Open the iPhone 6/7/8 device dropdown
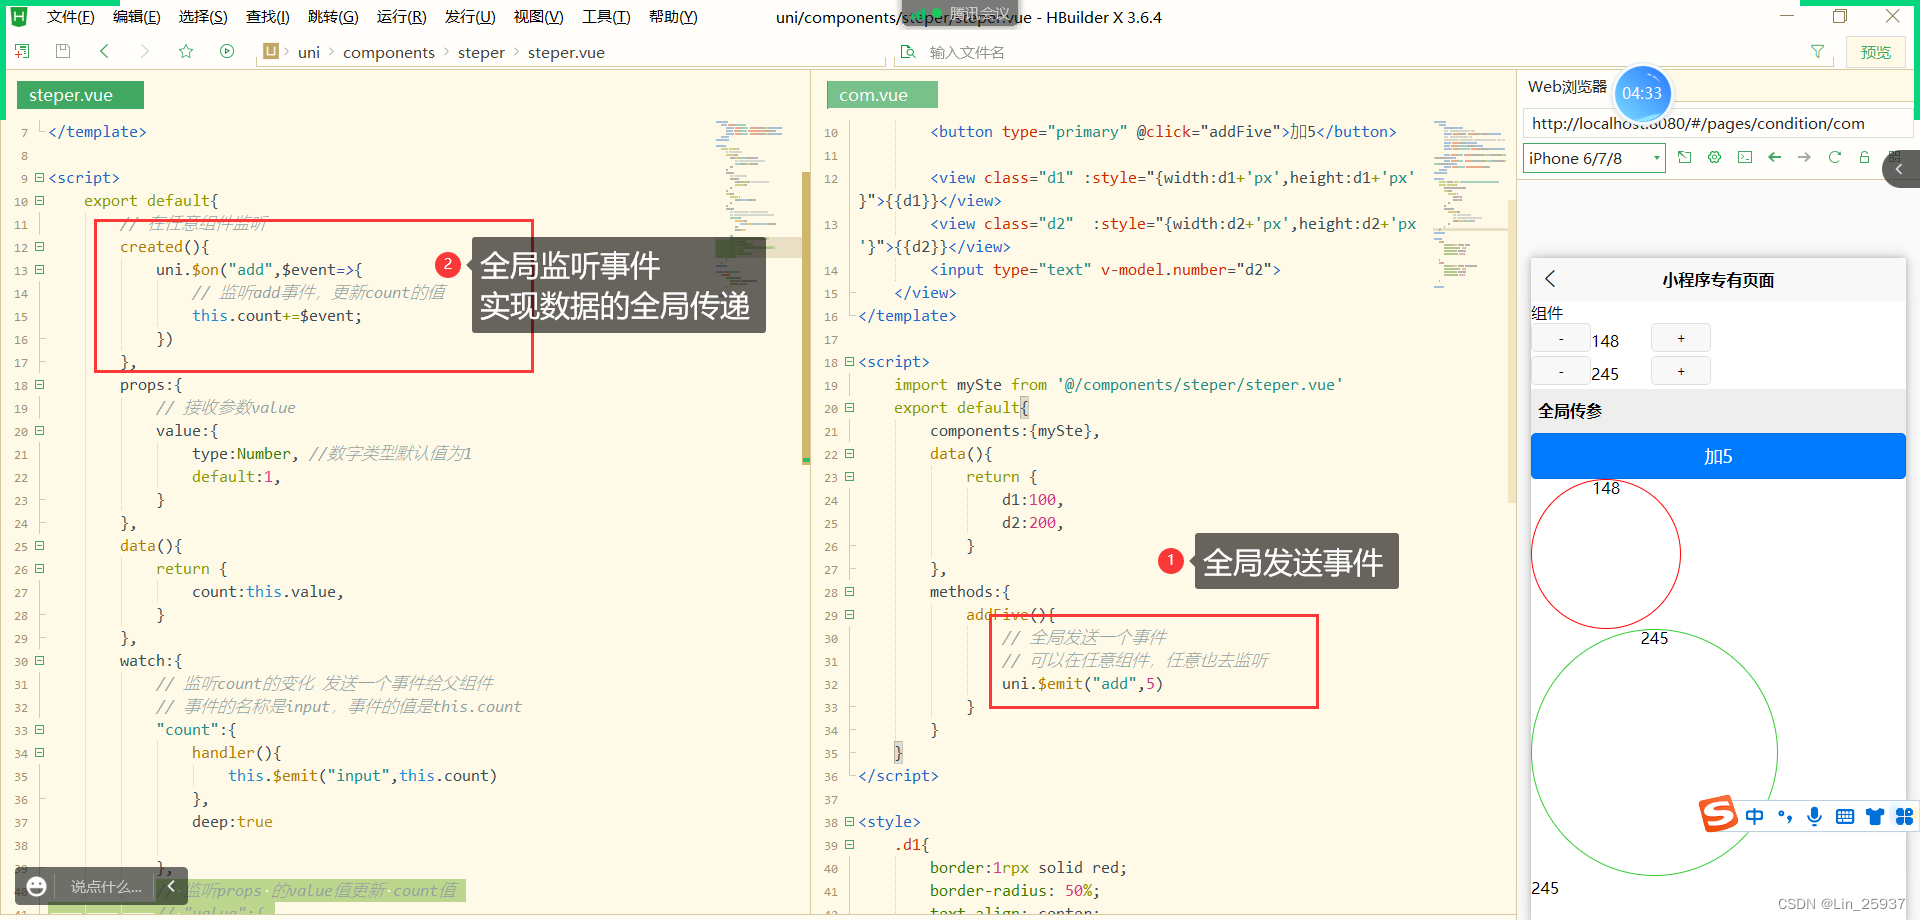Screen dimensions: 1920x920 tap(1594, 158)
